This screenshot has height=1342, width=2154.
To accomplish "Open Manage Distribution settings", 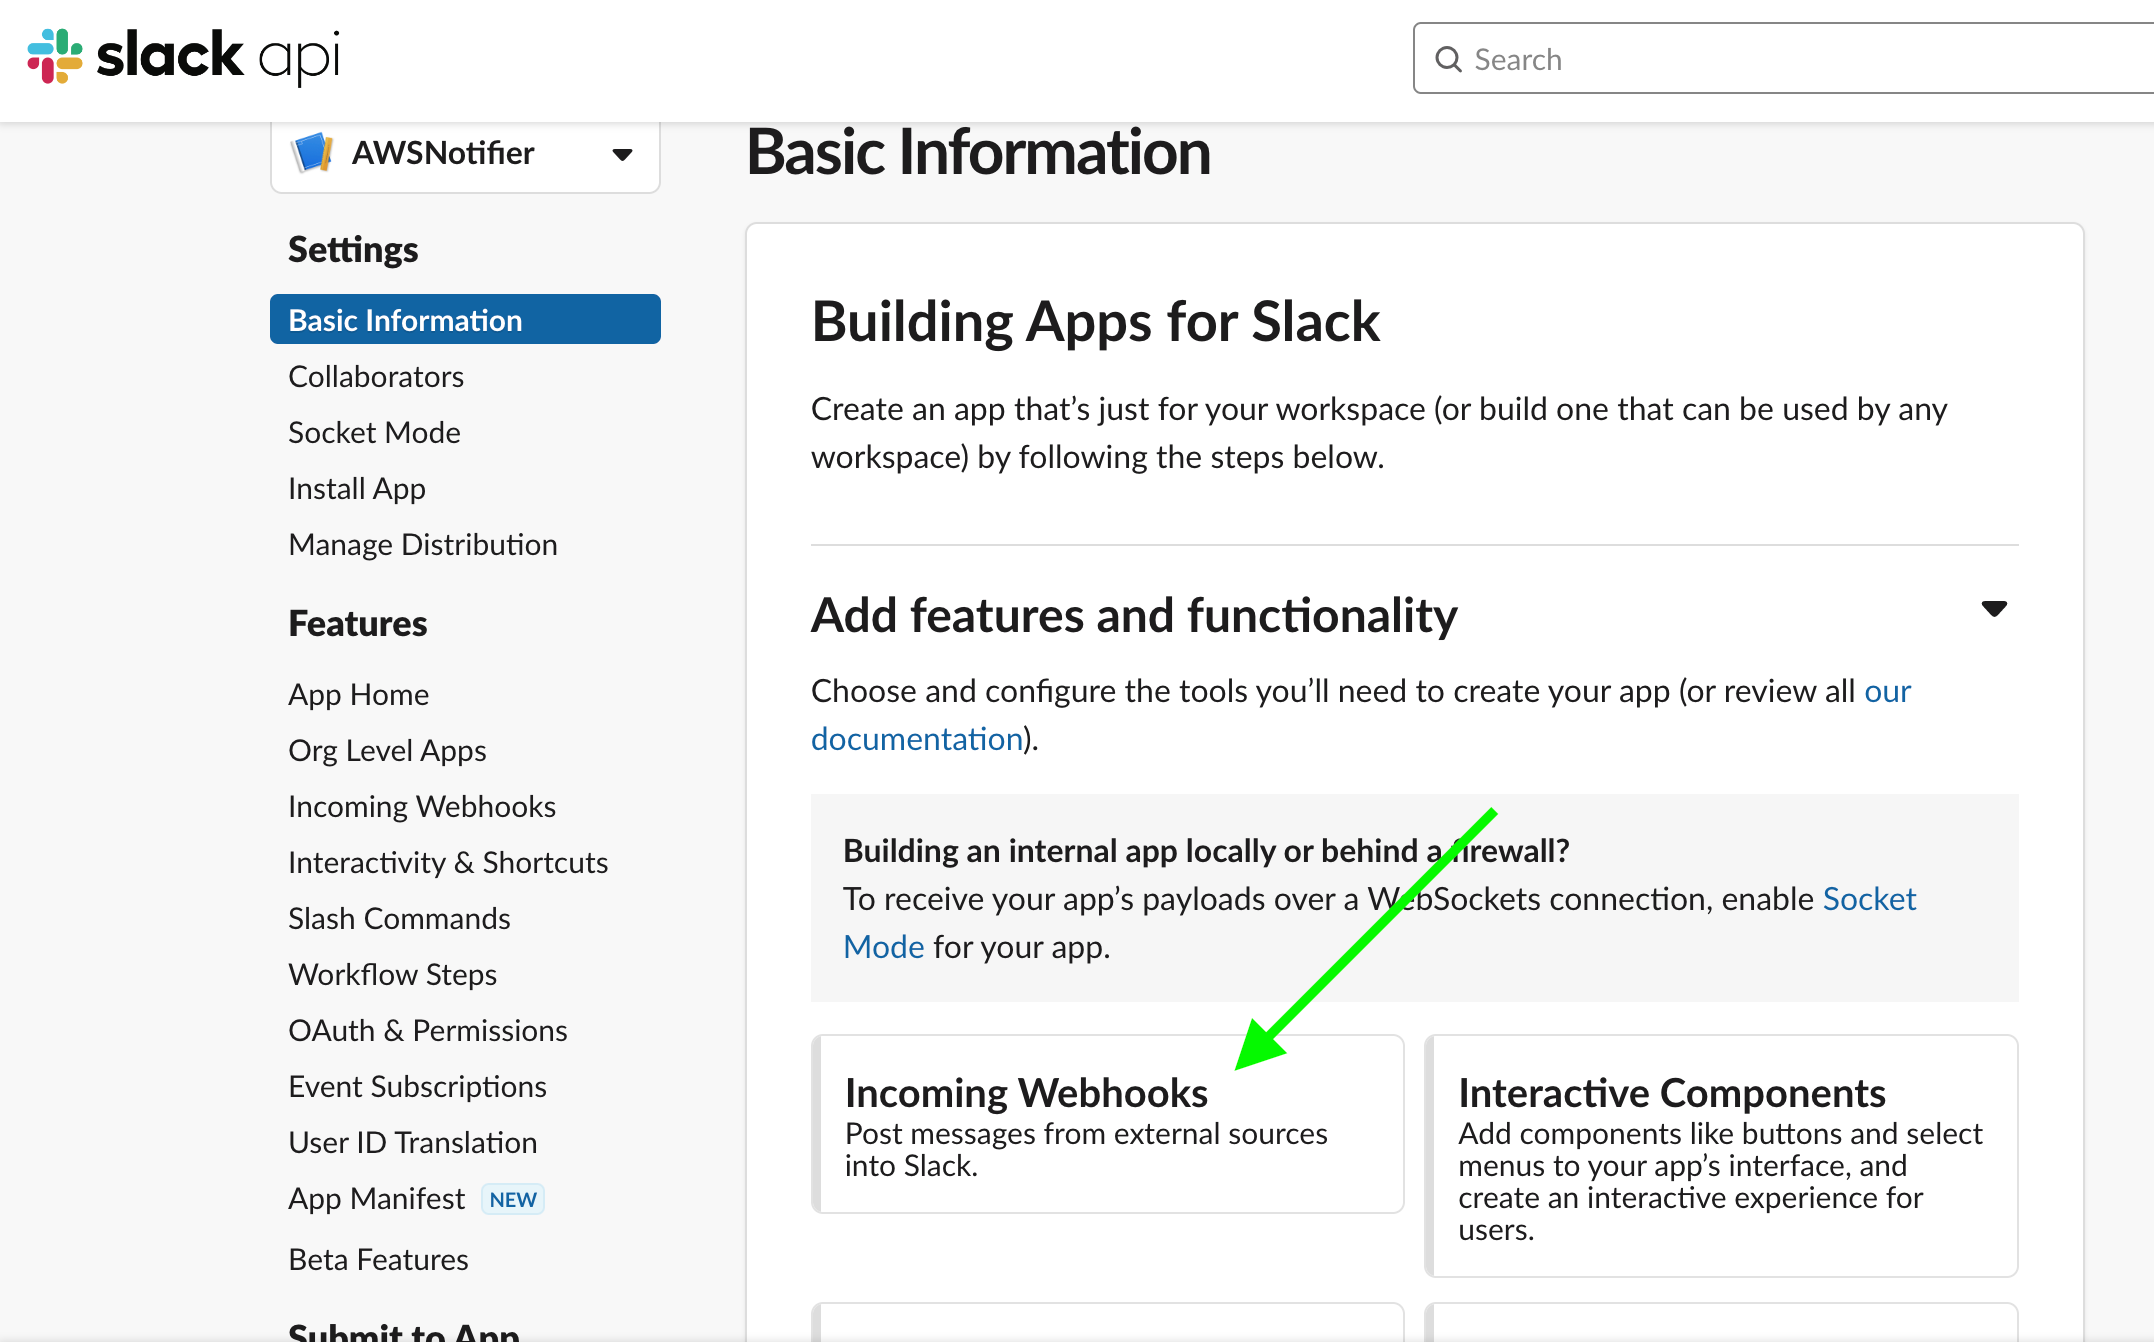I will (x=422, y=544).
